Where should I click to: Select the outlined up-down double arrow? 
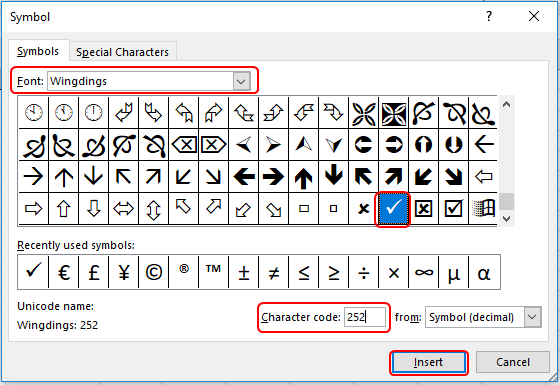point(153,209)
